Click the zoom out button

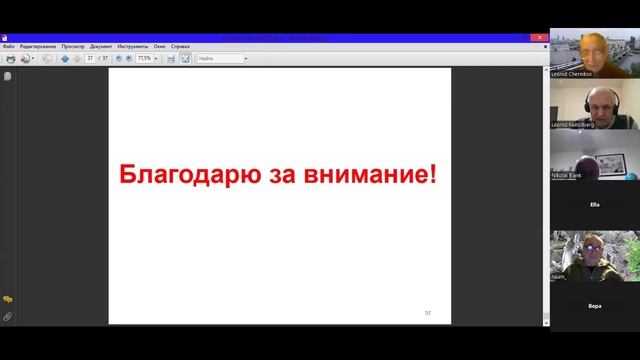click(119, 59)
